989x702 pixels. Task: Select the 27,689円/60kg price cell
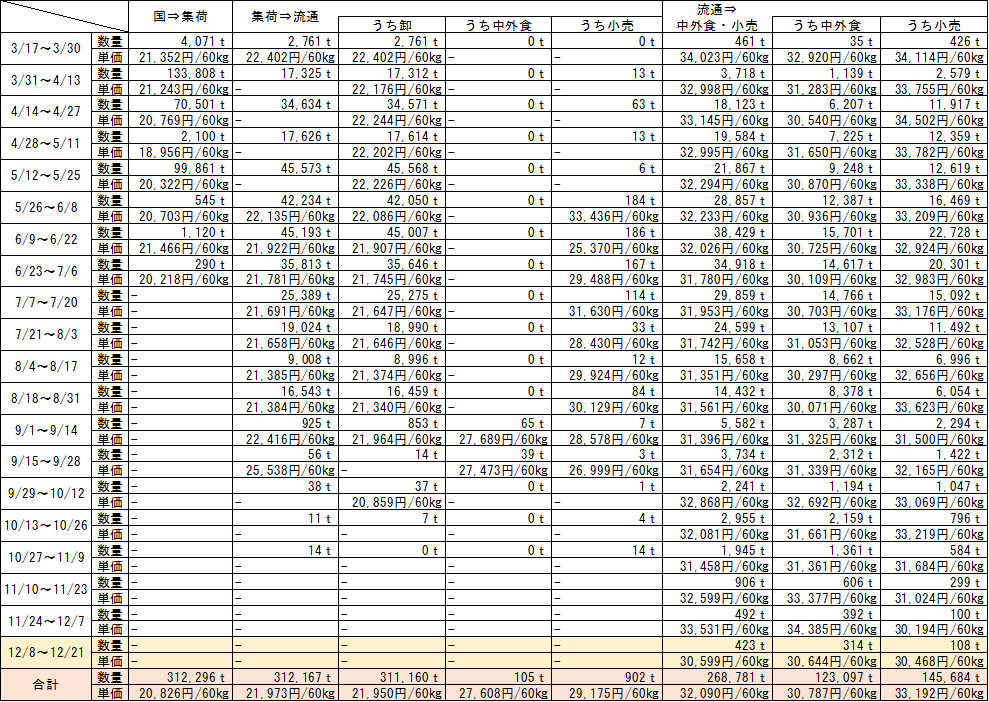(x=502, y=439)
